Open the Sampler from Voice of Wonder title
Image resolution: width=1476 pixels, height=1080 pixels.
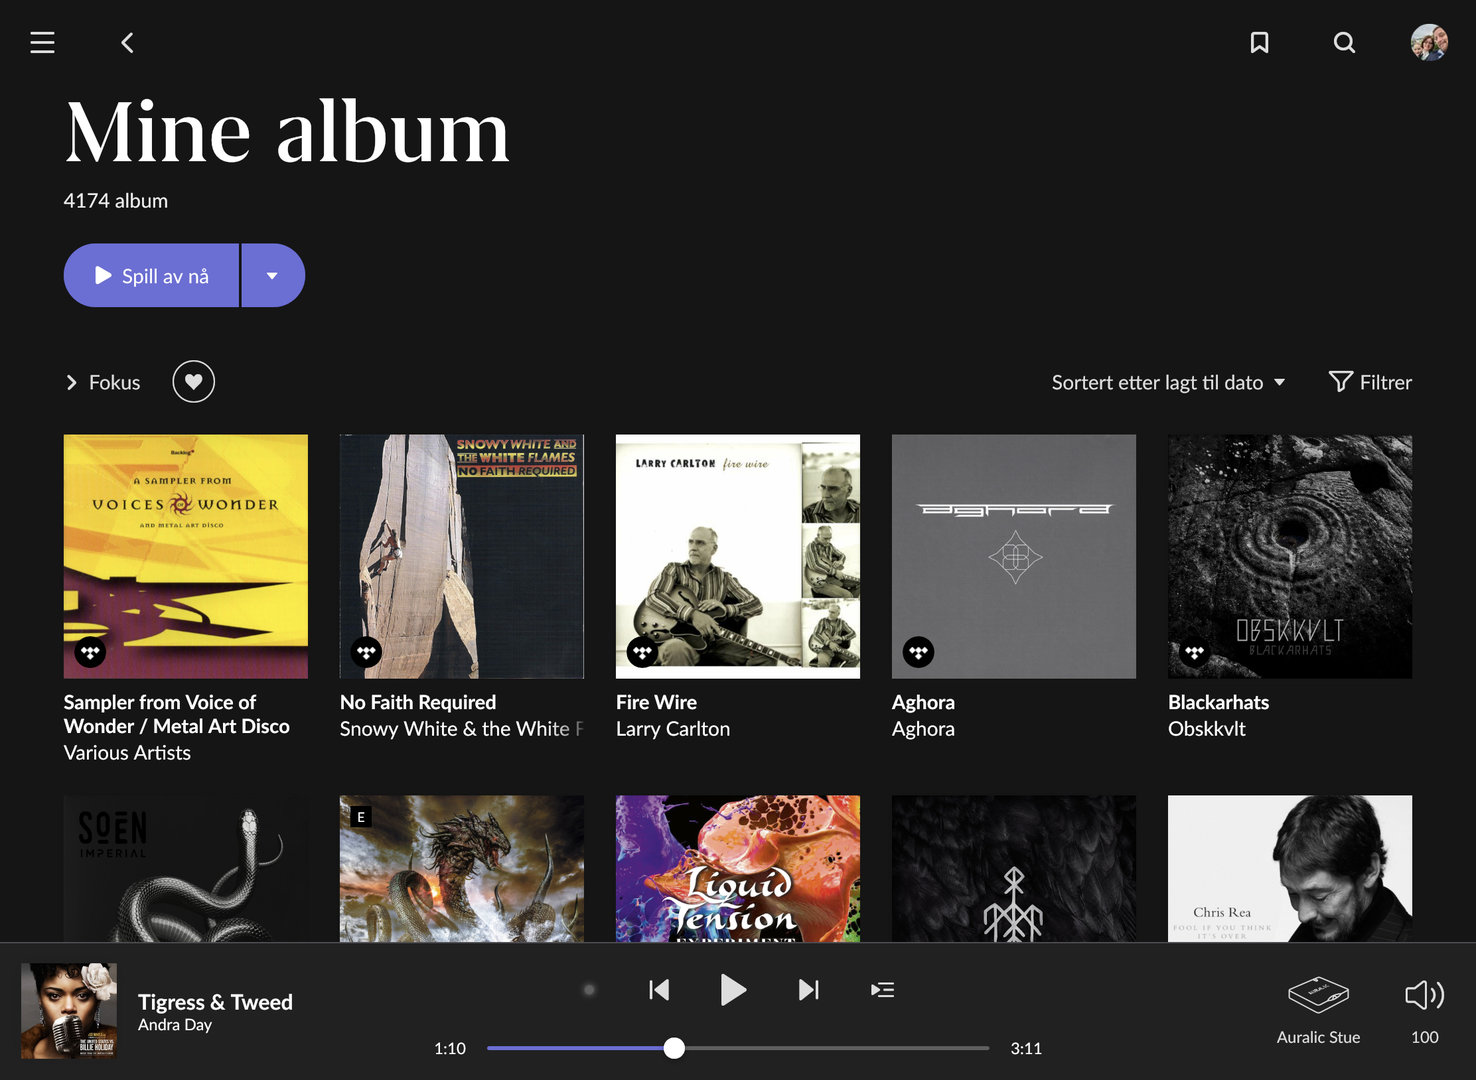click(177, 714)
